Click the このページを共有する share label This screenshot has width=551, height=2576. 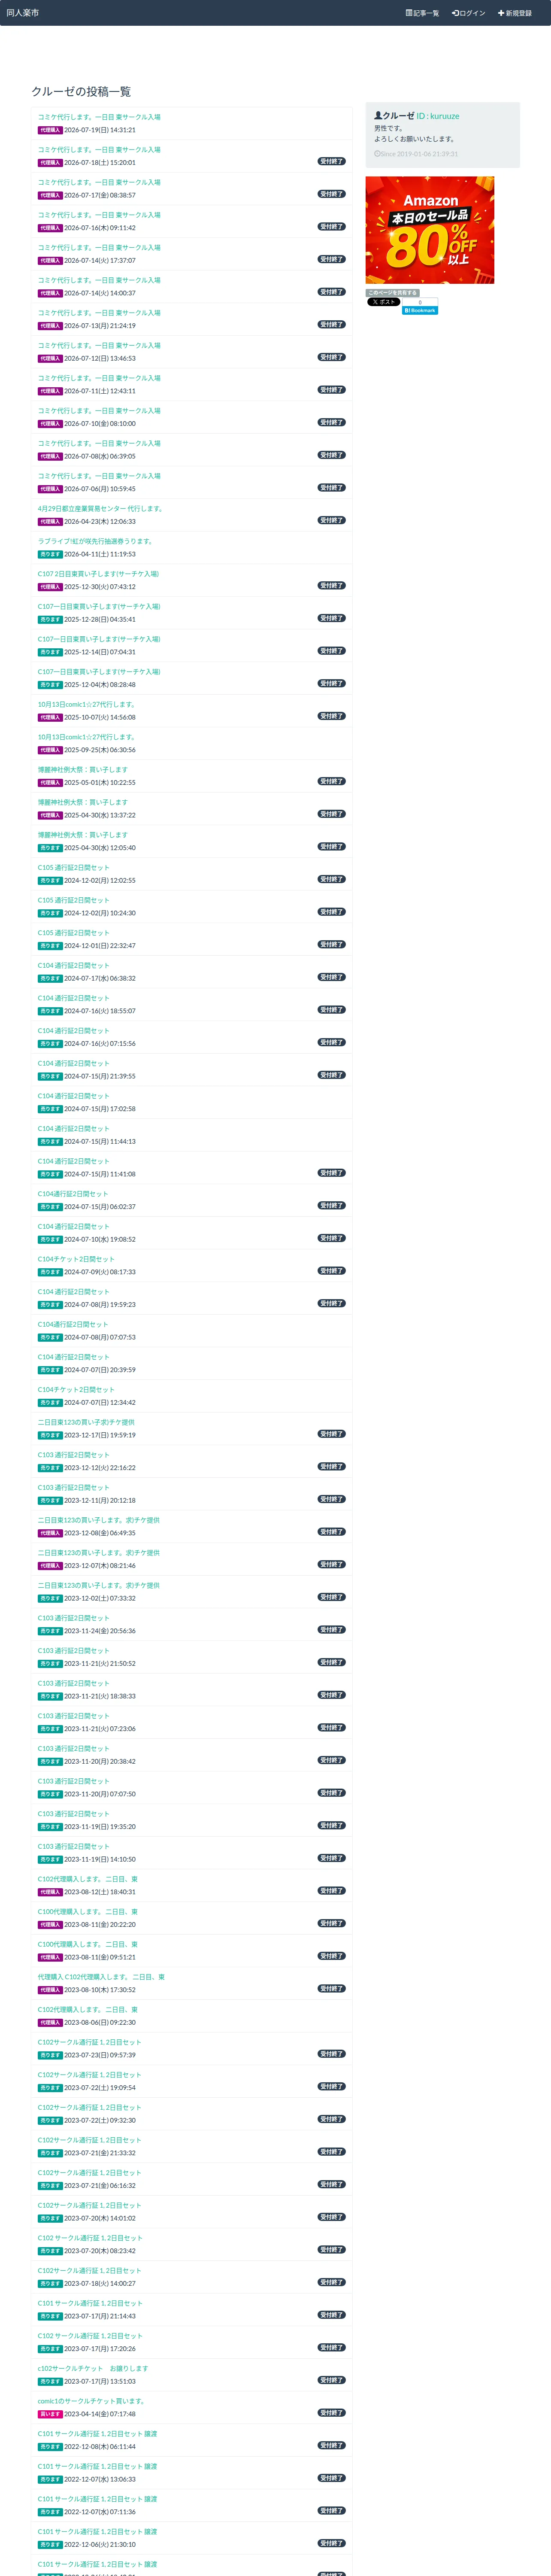tap(392, 293)
